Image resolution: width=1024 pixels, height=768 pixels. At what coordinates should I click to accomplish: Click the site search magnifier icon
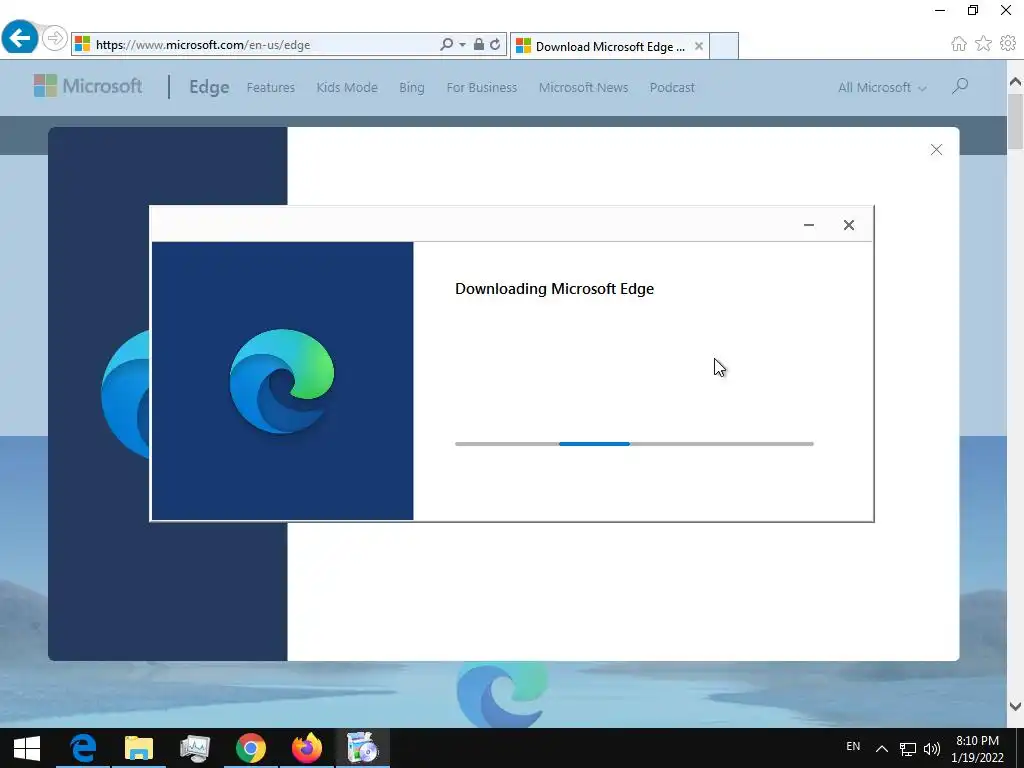click(959, 86)
